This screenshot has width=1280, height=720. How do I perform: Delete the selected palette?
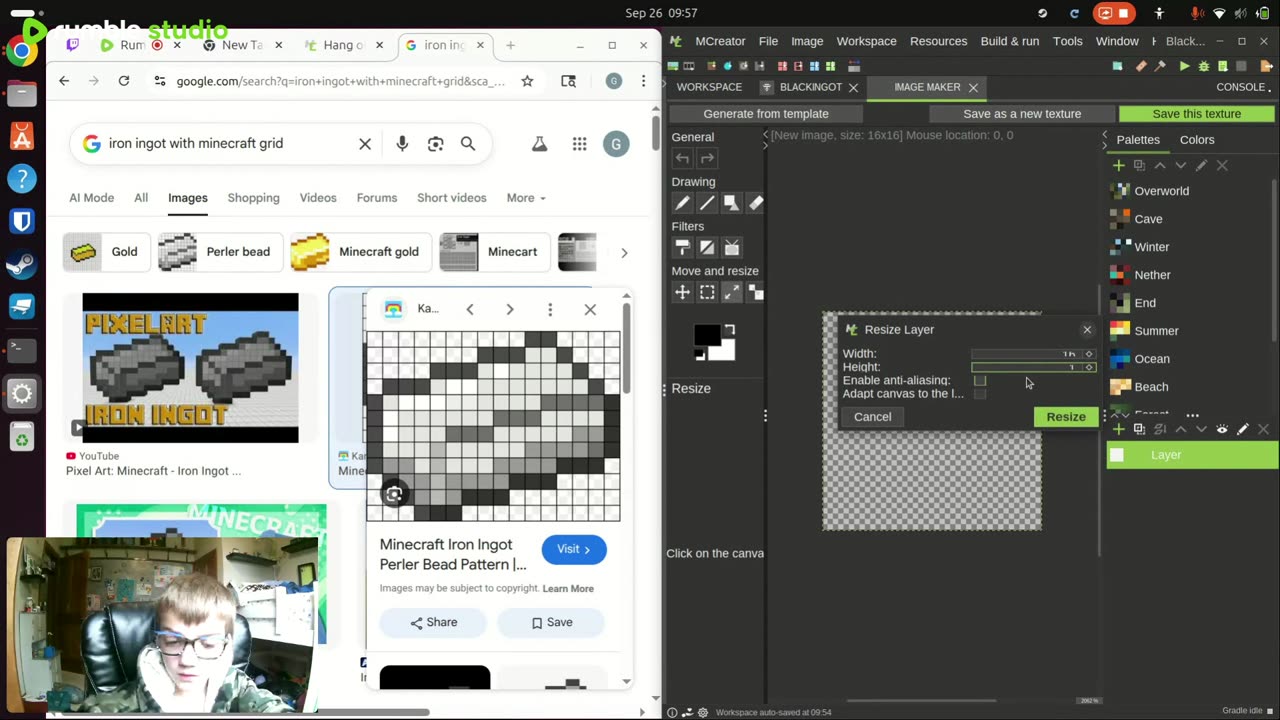(x=1222, y=165)
